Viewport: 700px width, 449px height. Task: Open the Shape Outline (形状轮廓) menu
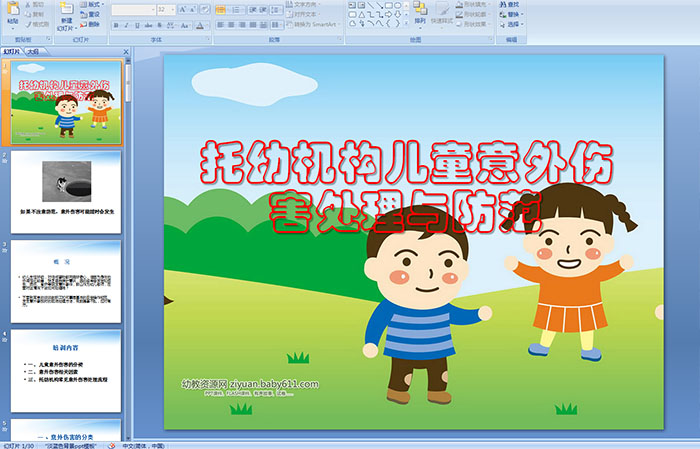click(x=473, y=14)
